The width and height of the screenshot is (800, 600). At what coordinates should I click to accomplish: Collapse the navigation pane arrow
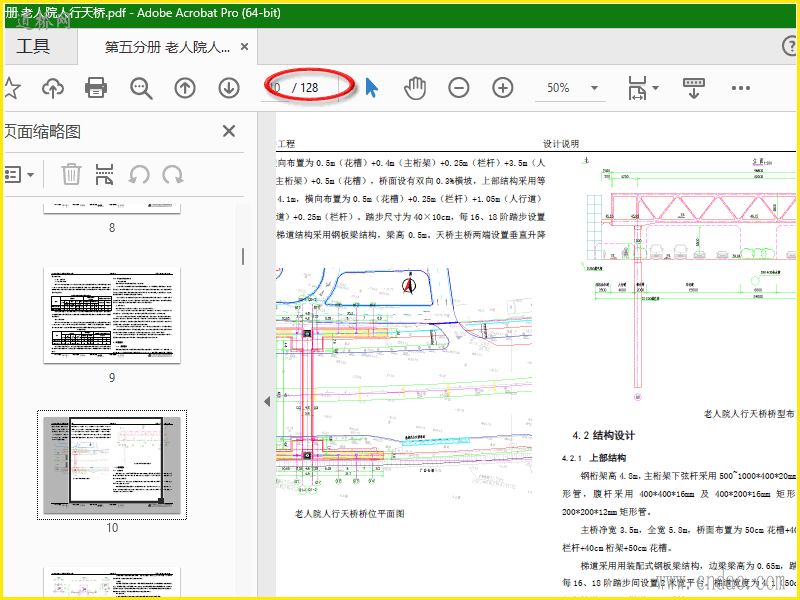(267, 402)
